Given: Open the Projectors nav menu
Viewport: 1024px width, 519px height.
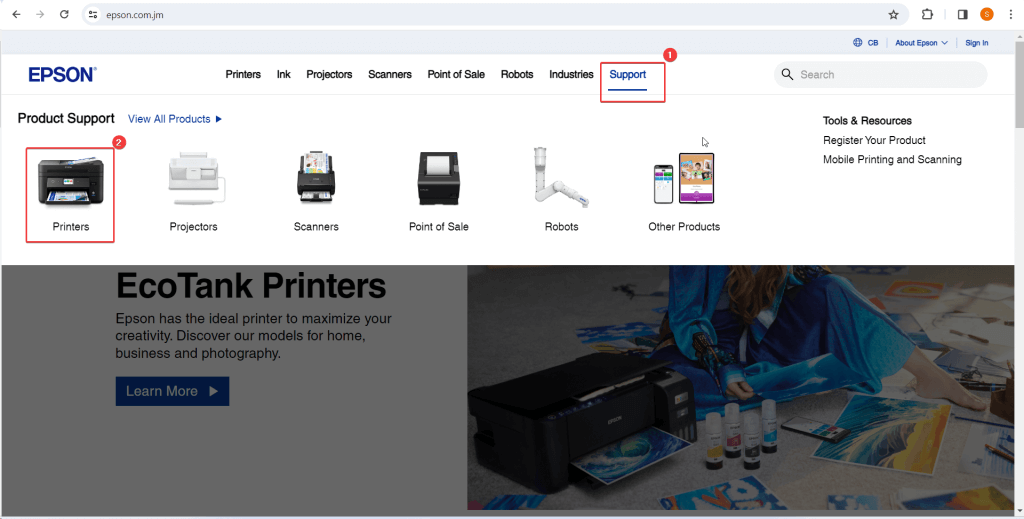Looking at the screenshot, I should pos(329,74).
